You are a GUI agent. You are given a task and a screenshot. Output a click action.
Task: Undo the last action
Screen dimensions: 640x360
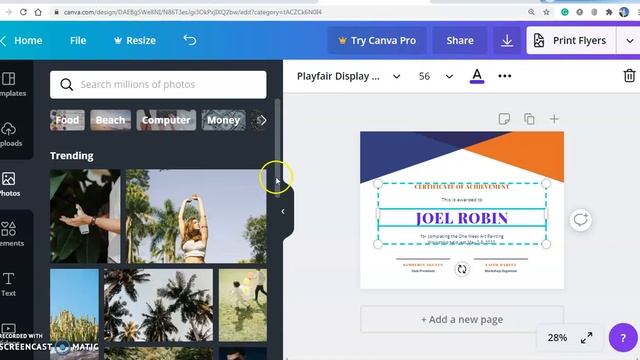190,40
